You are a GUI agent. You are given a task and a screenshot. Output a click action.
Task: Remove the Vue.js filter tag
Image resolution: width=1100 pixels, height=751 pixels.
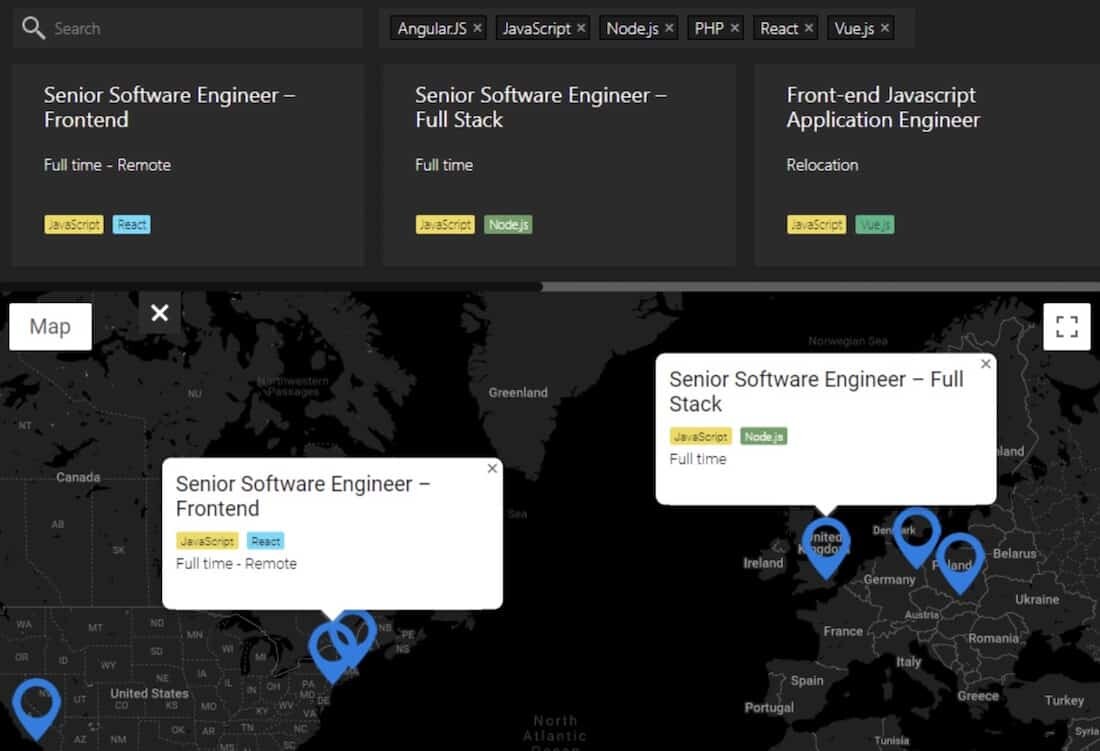click(x=885, y=28)
